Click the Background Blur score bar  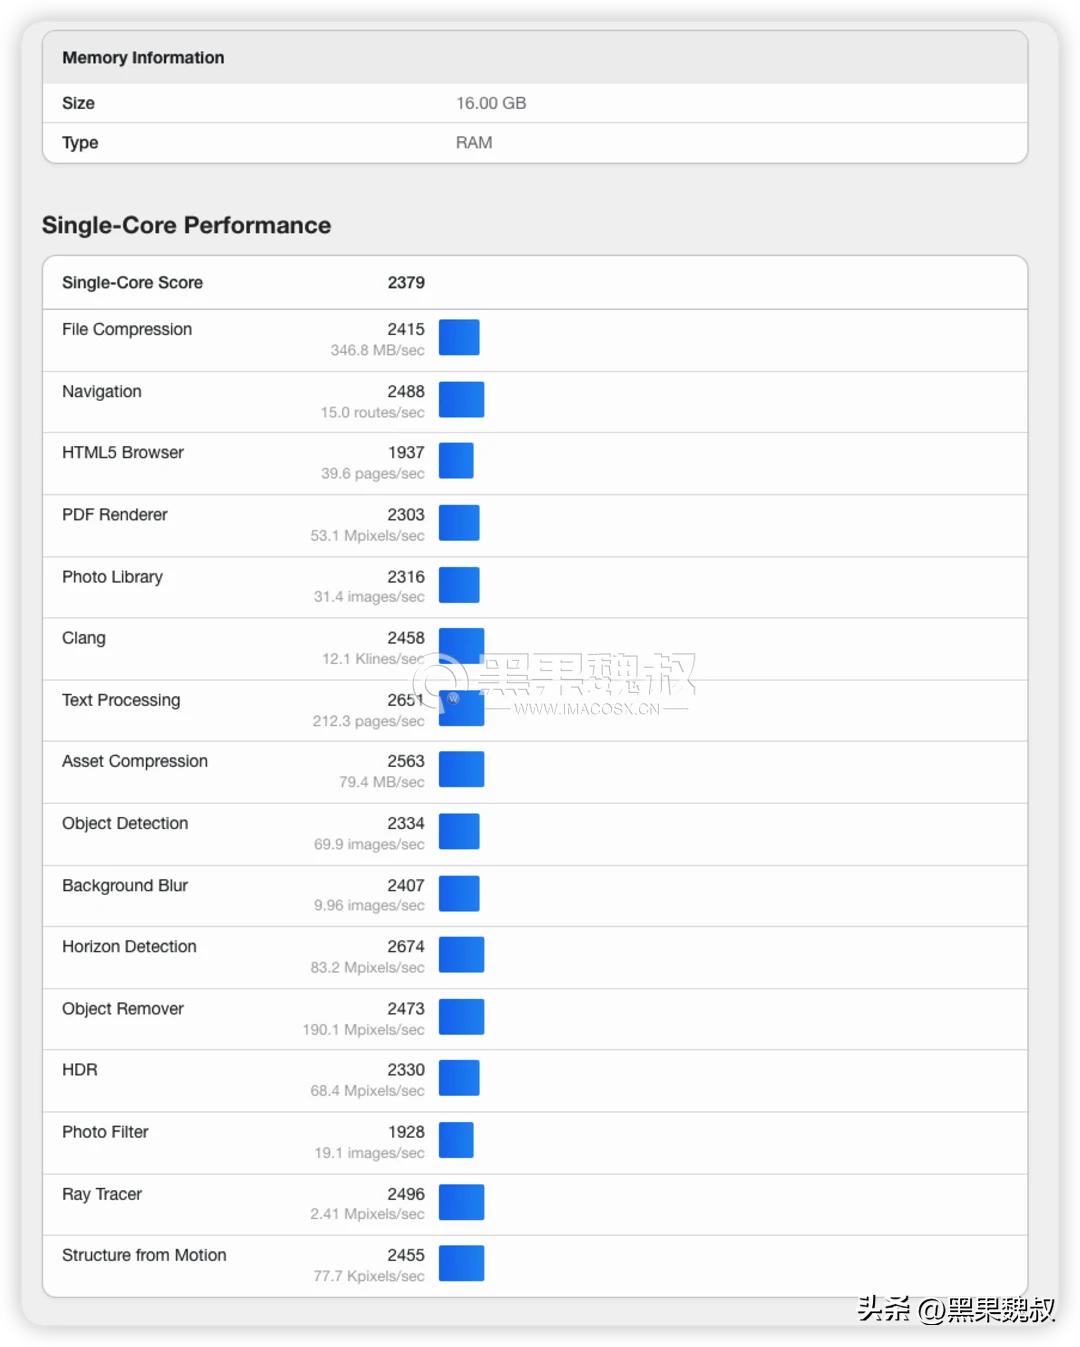click(x=459, y=893)
